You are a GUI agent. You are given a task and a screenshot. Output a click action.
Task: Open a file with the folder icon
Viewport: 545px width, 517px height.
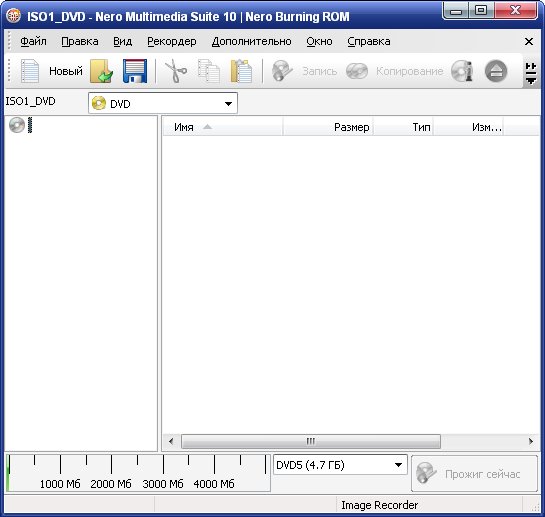coord(101,71)
